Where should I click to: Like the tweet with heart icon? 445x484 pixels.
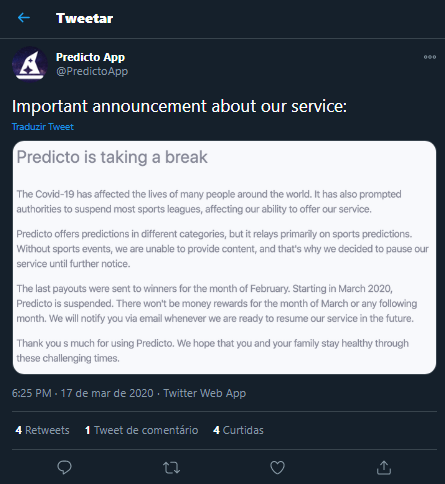click(x=277, y=467)
